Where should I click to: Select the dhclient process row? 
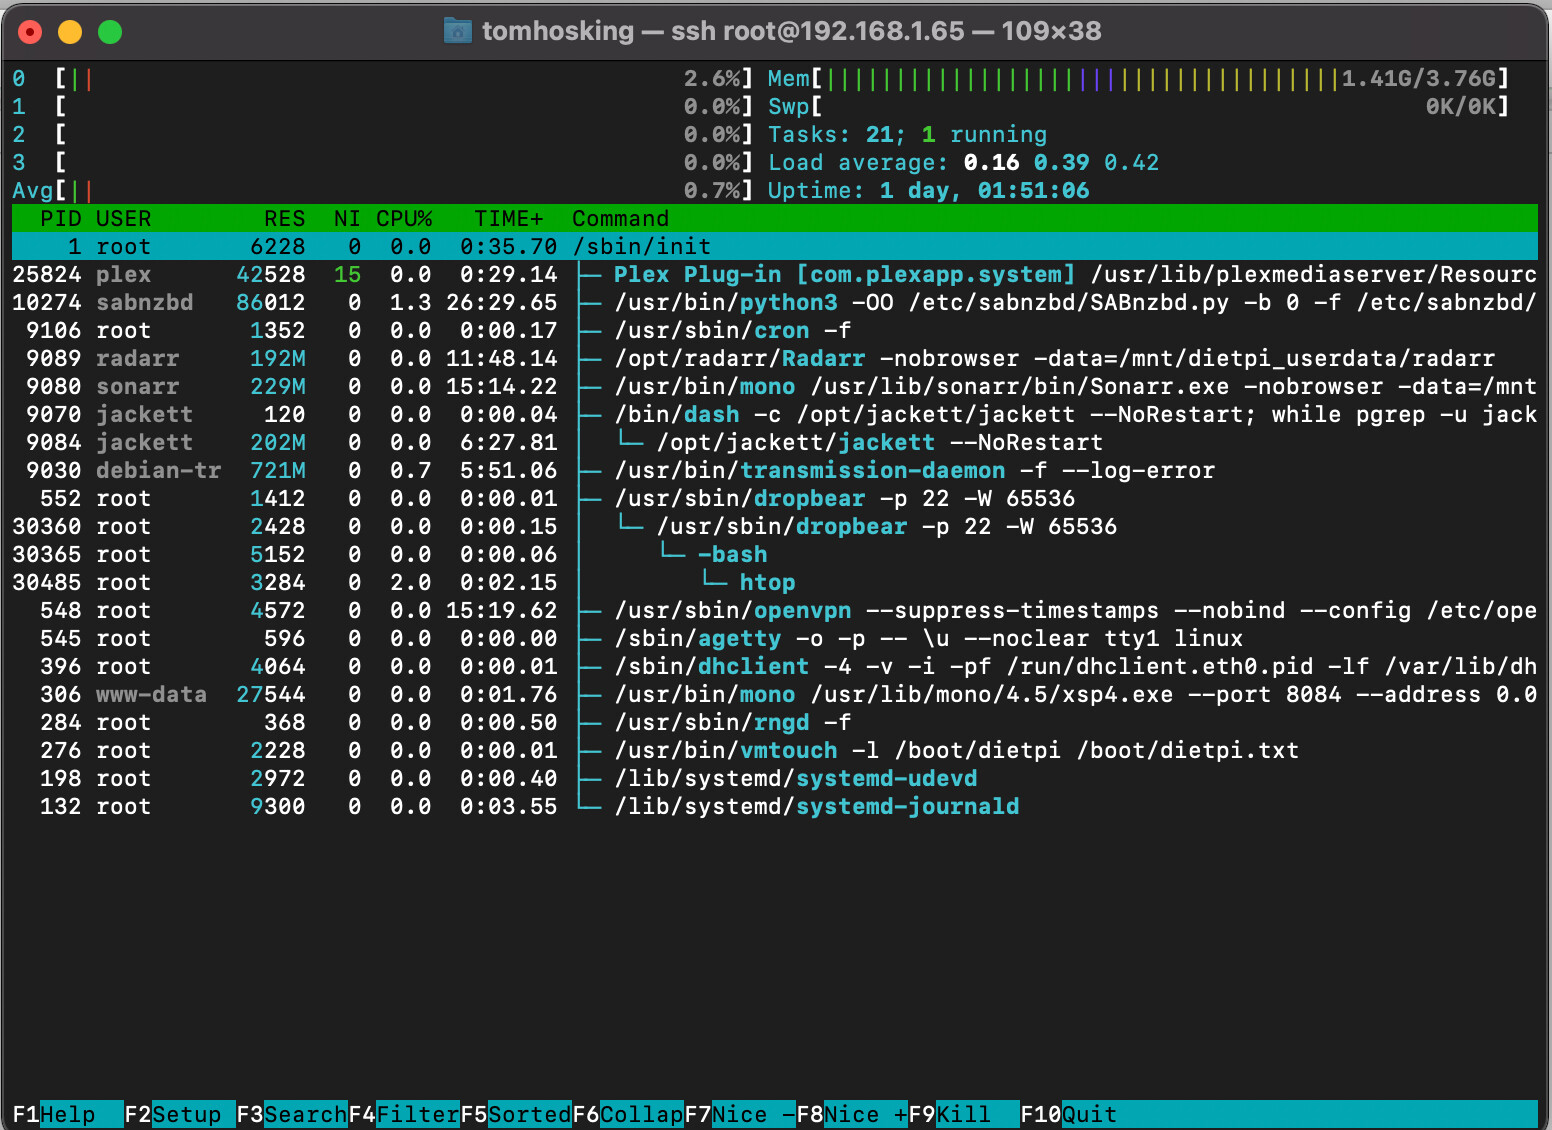coord(775,666)
